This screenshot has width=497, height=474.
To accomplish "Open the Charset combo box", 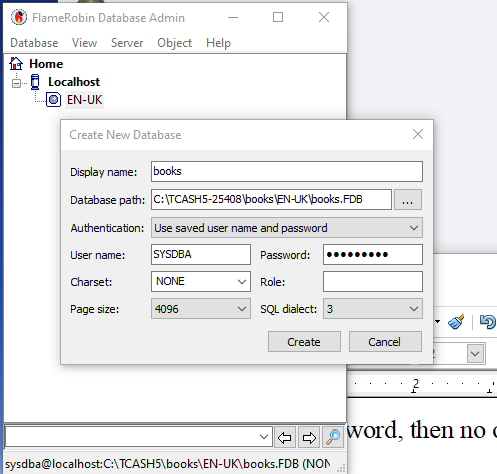I will click(201, 282).
